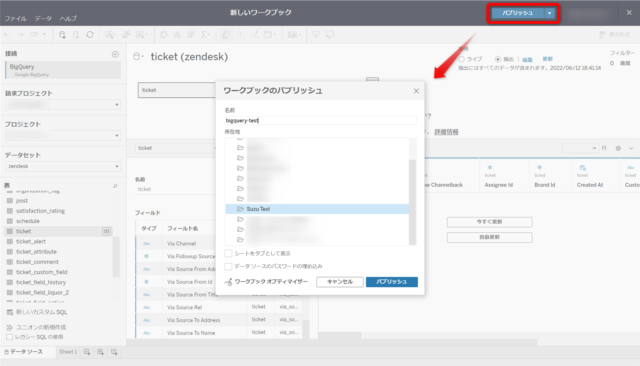Open the data grid settings gear icon
The height and width of the screenshot is (366, 640).
click(618, 148)
